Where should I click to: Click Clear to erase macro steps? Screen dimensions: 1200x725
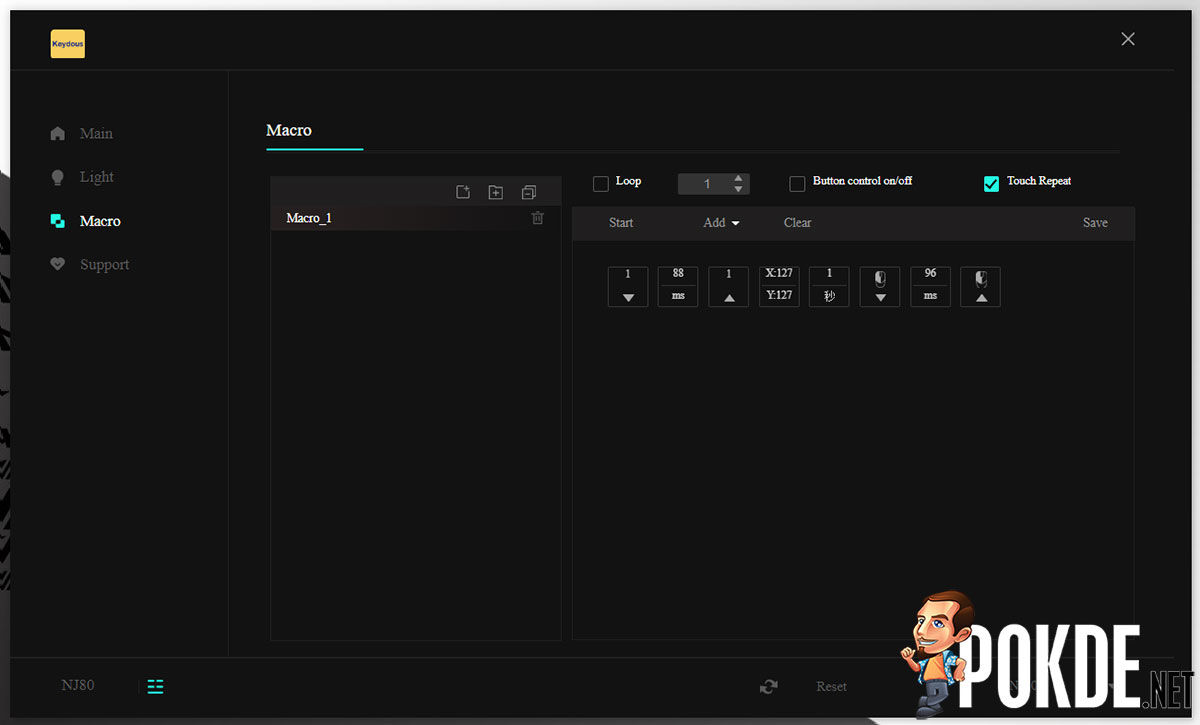pyautogui.click(x=798, y=223)
